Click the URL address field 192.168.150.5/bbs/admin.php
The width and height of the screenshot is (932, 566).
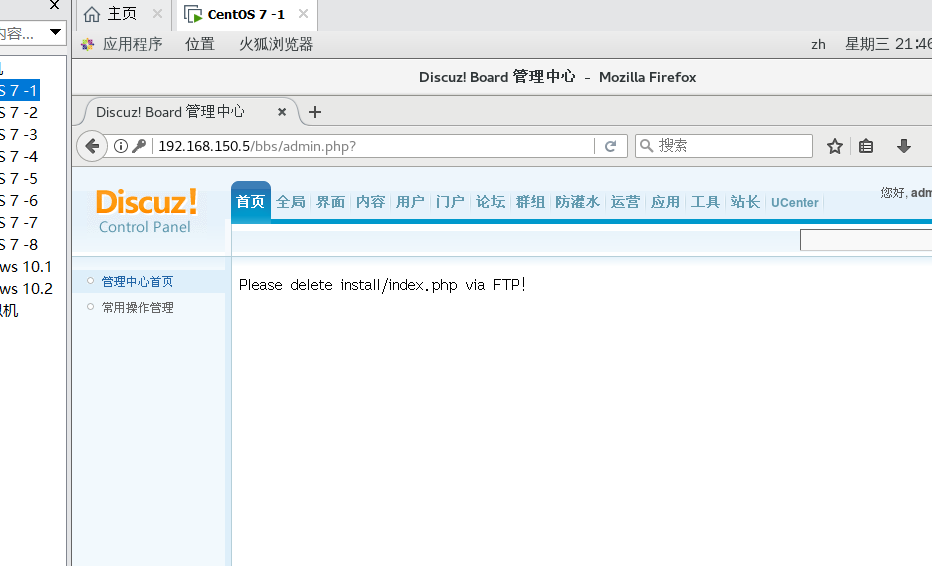click(x=373, y=146)
